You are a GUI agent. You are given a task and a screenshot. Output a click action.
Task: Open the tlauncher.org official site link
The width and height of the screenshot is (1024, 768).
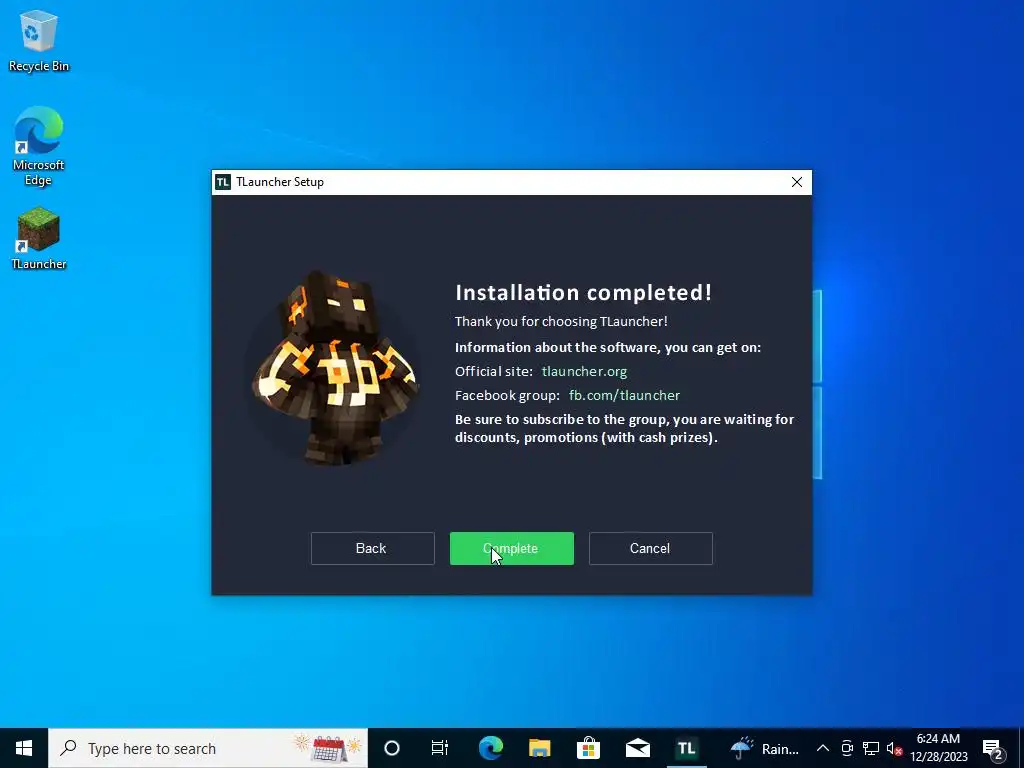[584, 371]
